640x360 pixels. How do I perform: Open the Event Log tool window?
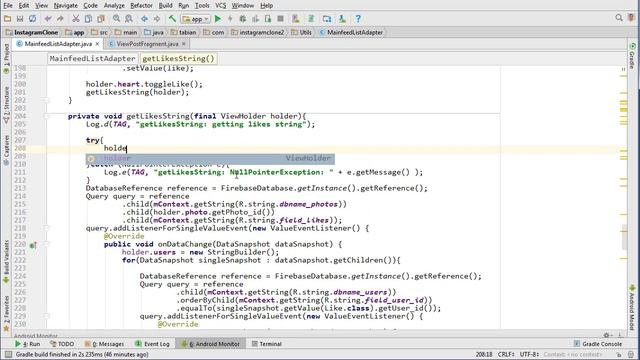coord(152,344)
